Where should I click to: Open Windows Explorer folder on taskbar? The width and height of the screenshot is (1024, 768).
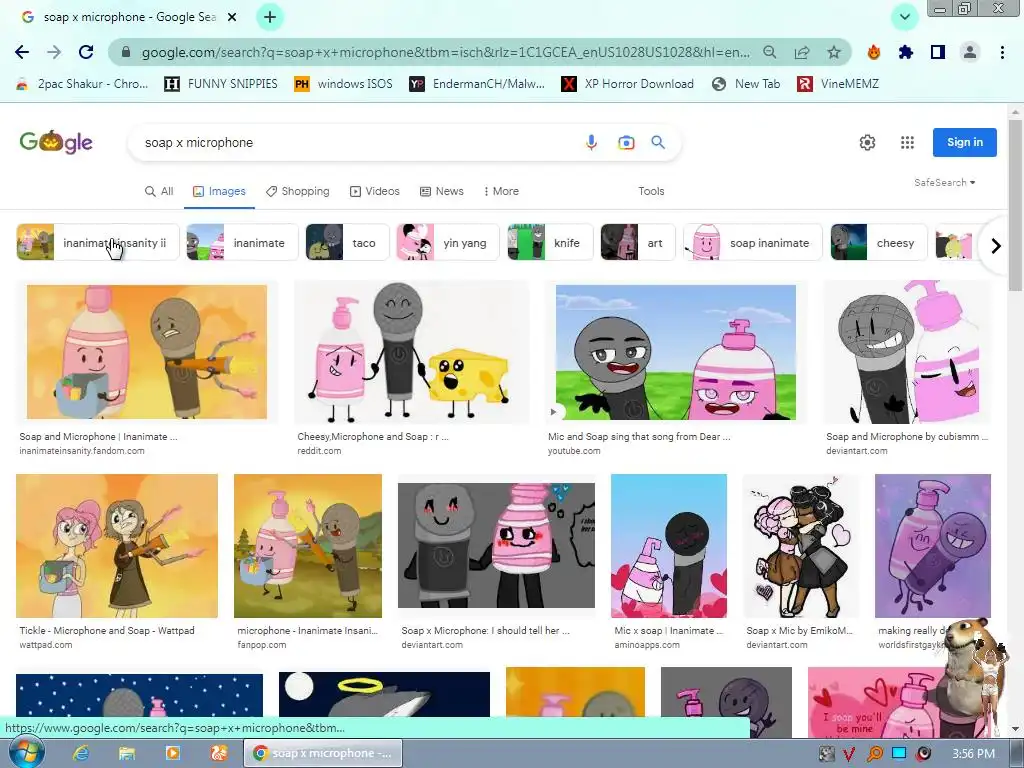[127, 753]
